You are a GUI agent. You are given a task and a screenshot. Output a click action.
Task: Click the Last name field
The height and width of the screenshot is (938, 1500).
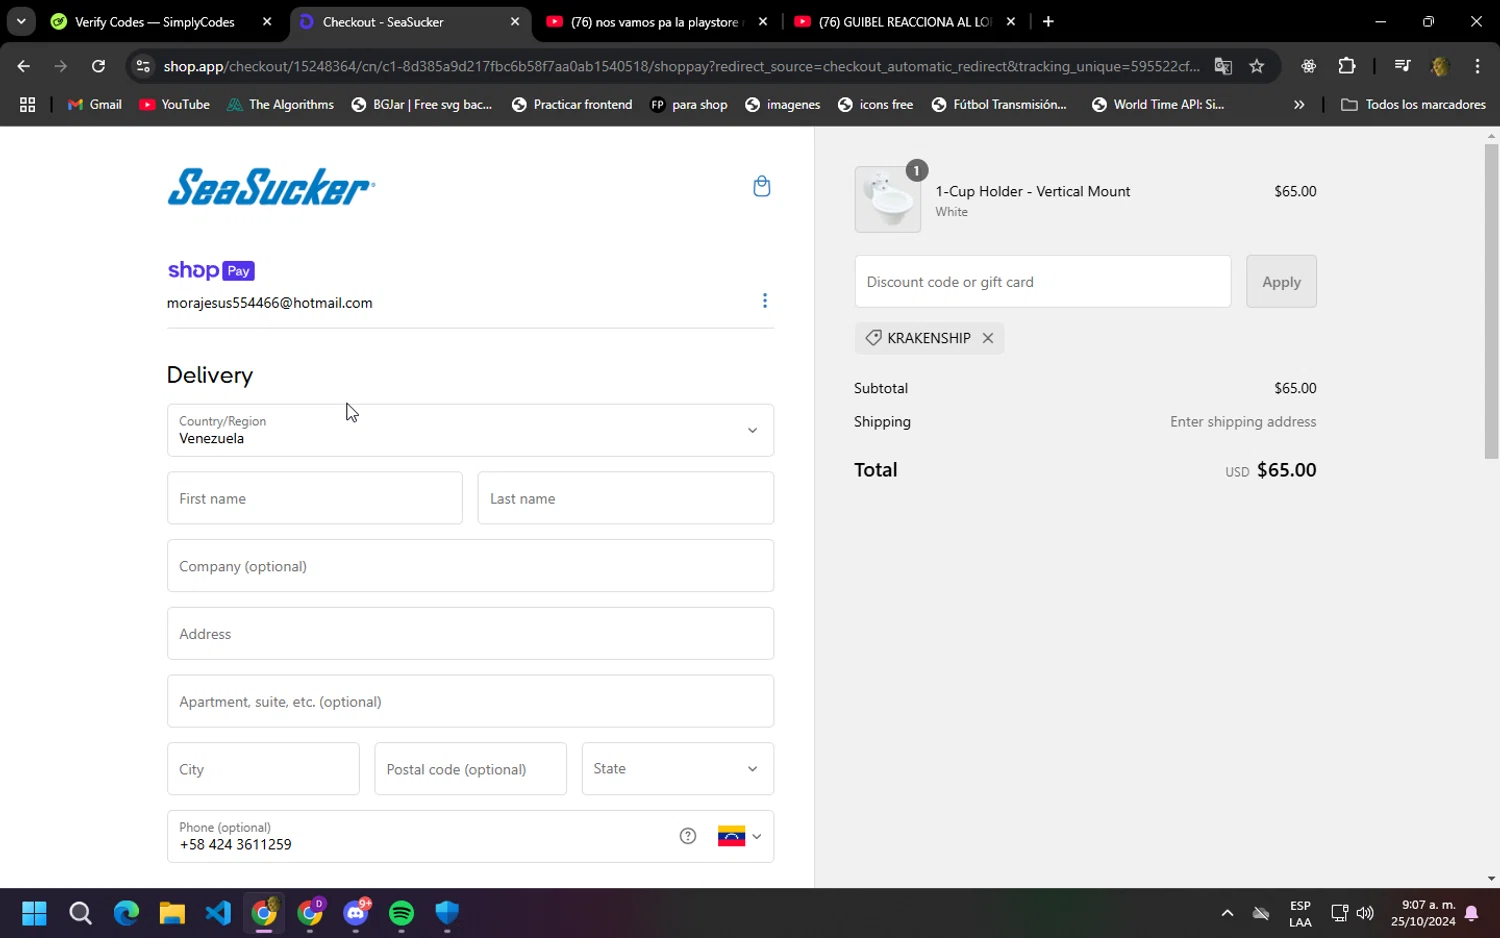pos(626,498)
